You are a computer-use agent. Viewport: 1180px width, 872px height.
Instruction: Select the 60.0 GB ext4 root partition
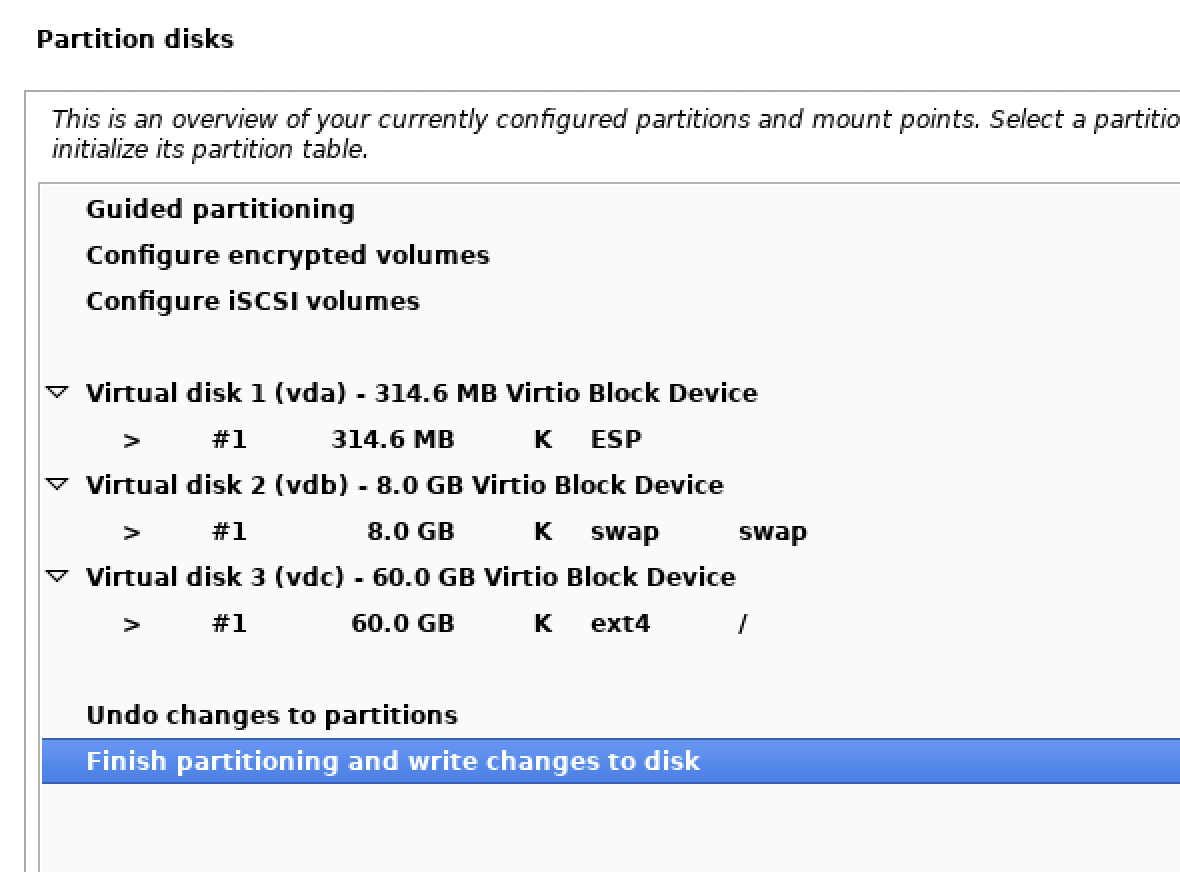click(402, 623)
